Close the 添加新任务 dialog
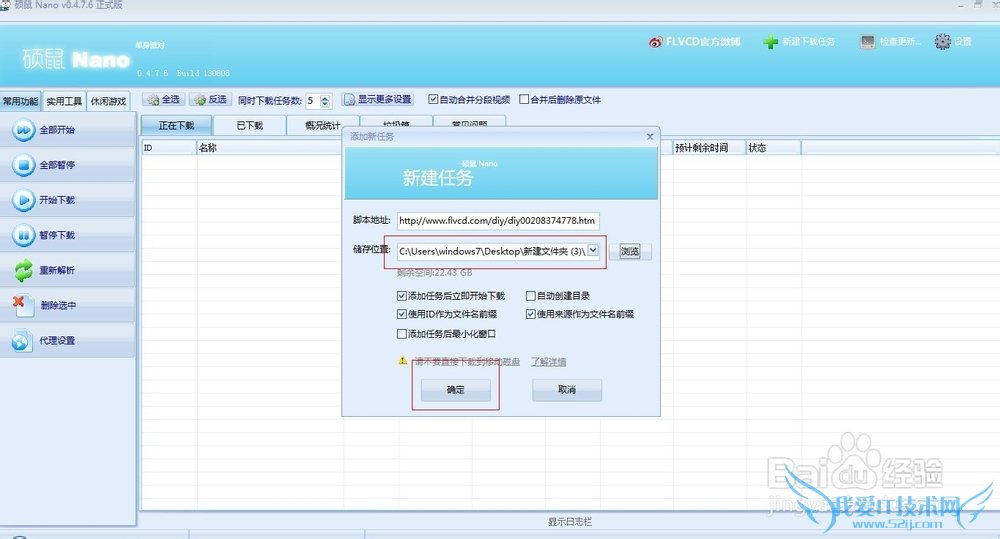Screen dimensions: 1000x539 (x=650, y=137)
